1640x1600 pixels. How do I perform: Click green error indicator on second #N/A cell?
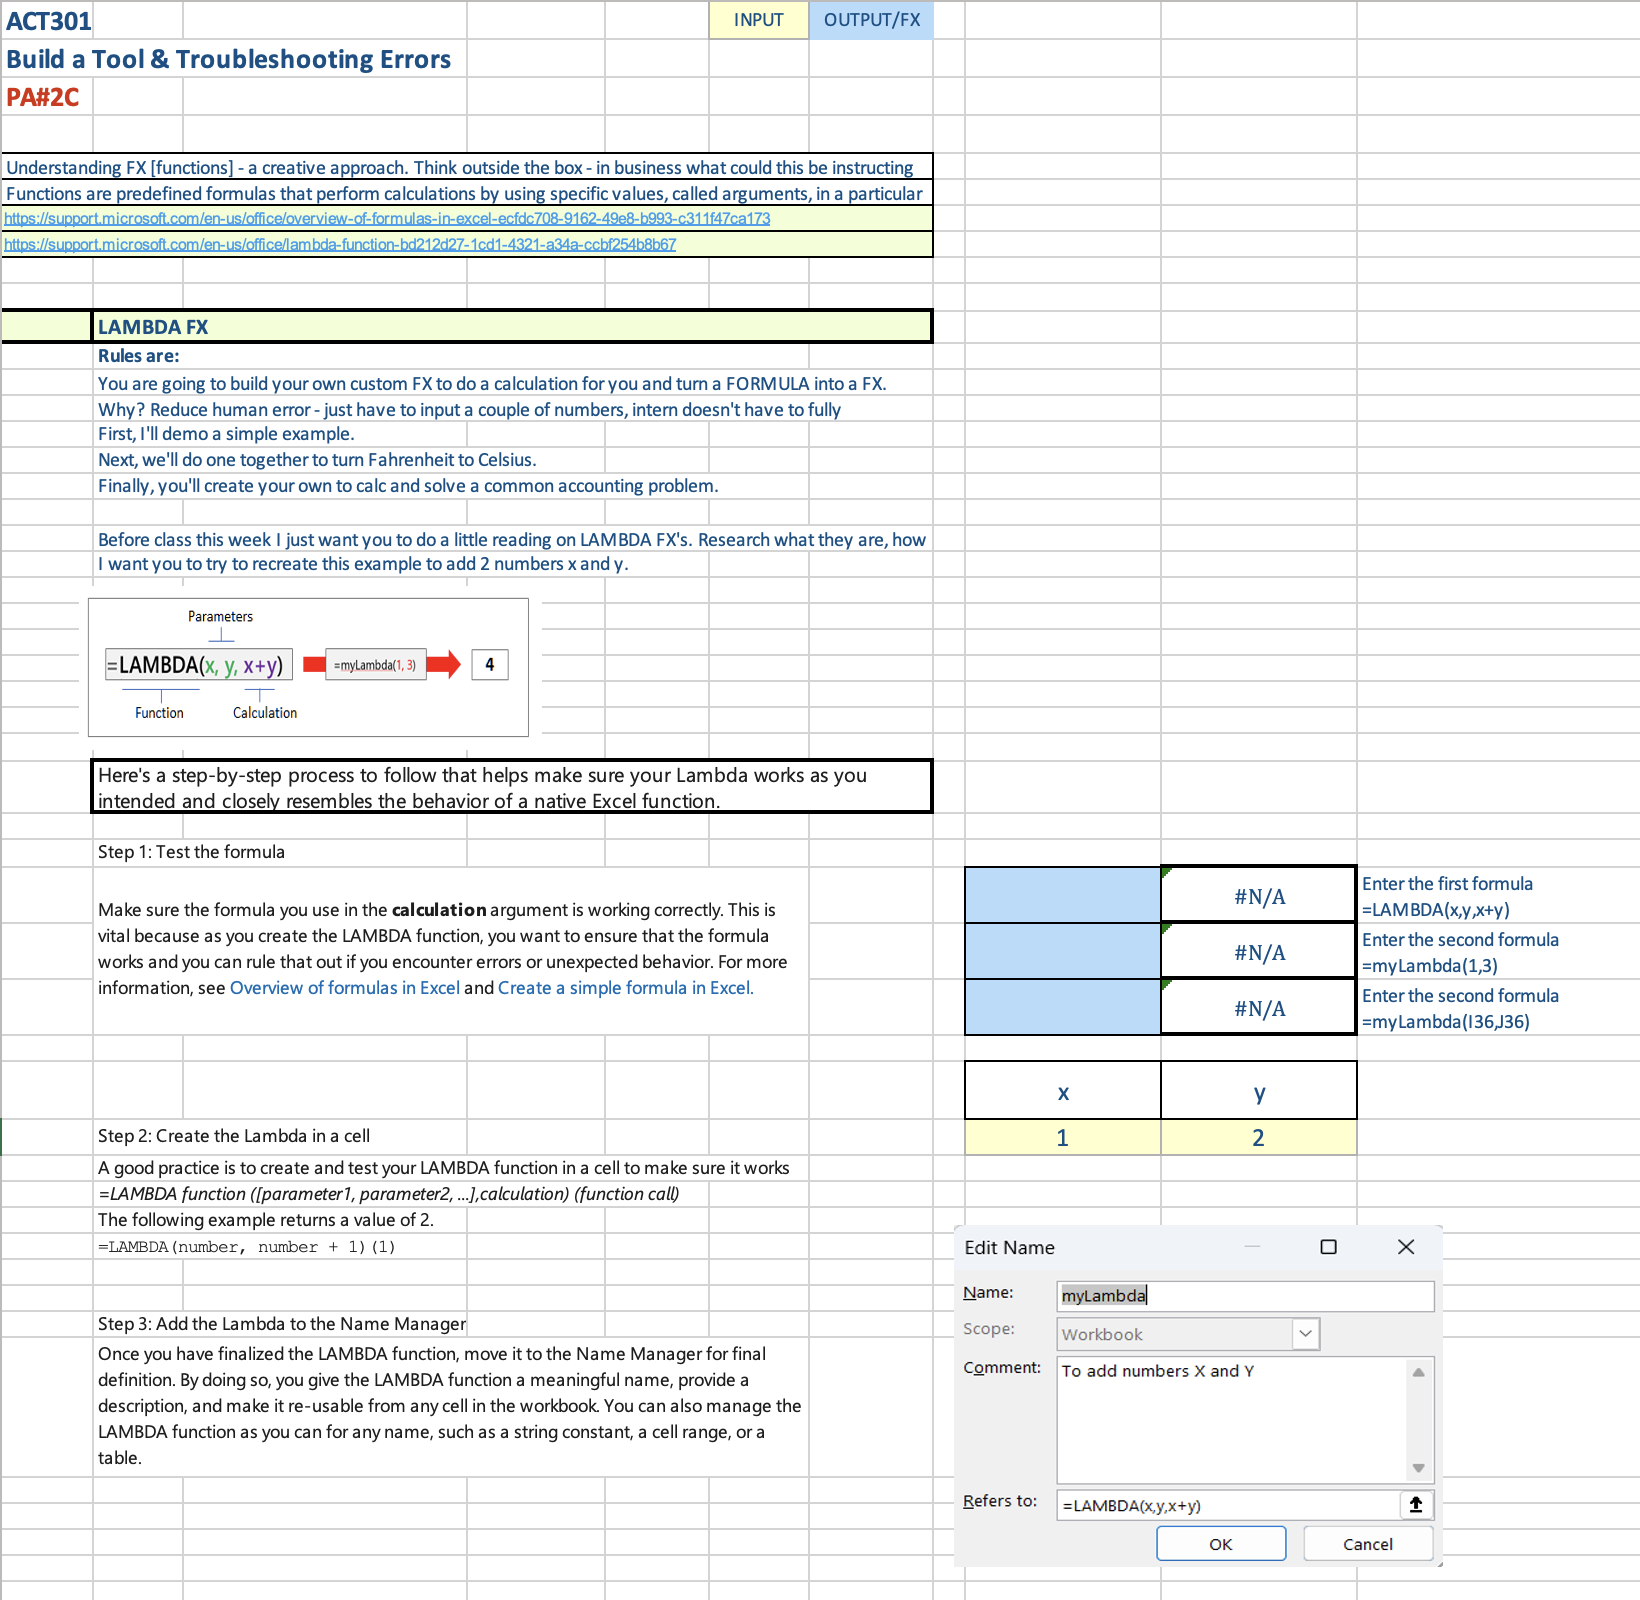tap(1167, 930)
